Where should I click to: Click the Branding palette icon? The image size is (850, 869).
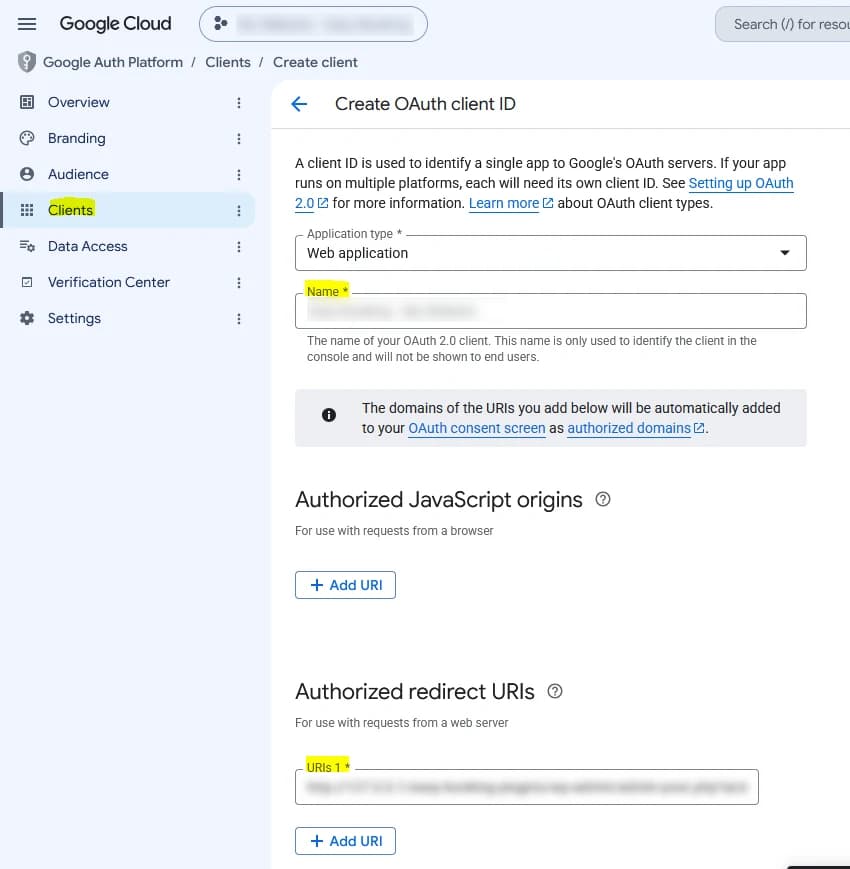27,139
